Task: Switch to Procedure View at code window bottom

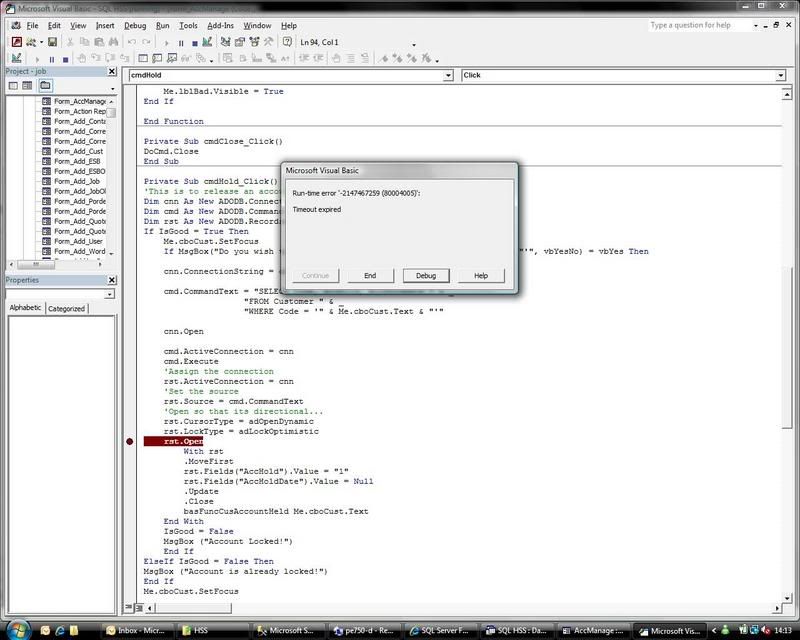Action: 129,607
